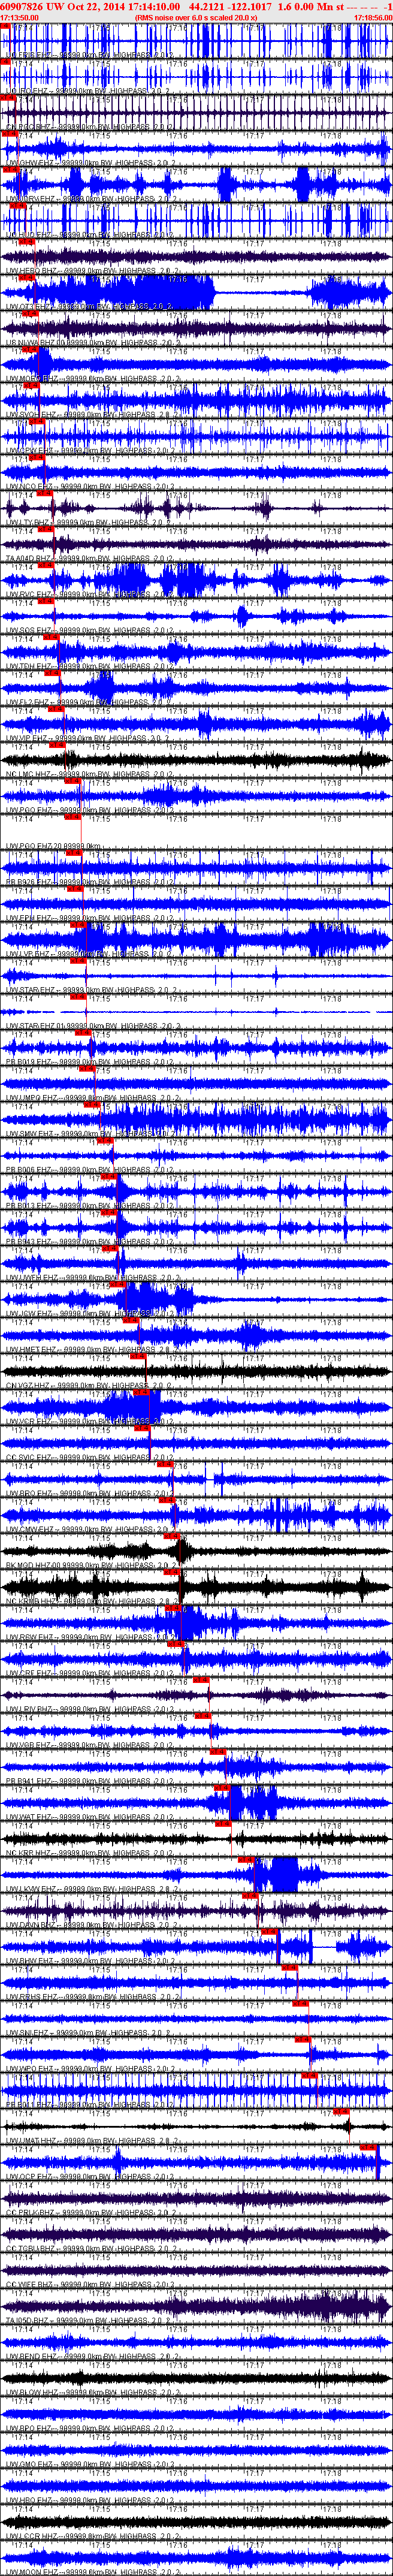The image size is (393, 2576).
Task: Click the end time 17:18:56.00 label
Action: [x=373, y=17]
